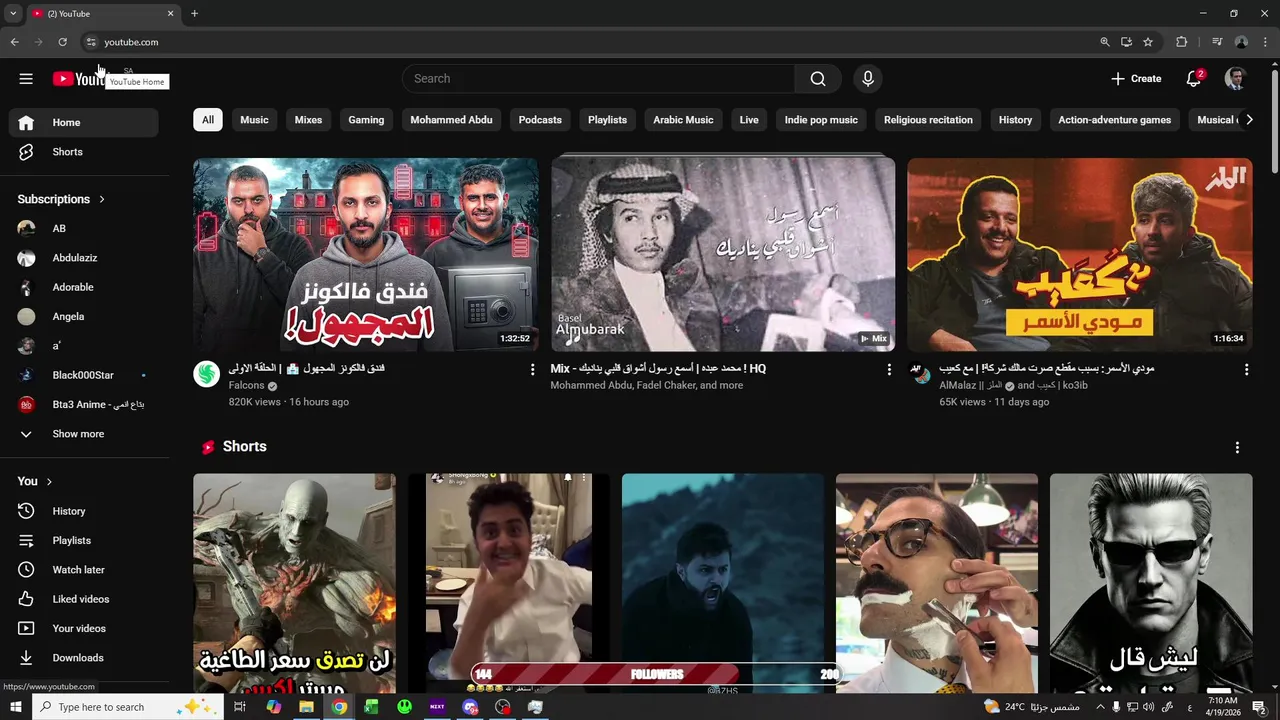Open Liked videos
Viewport: 1280px width, 720px height.
coord(83,599)
